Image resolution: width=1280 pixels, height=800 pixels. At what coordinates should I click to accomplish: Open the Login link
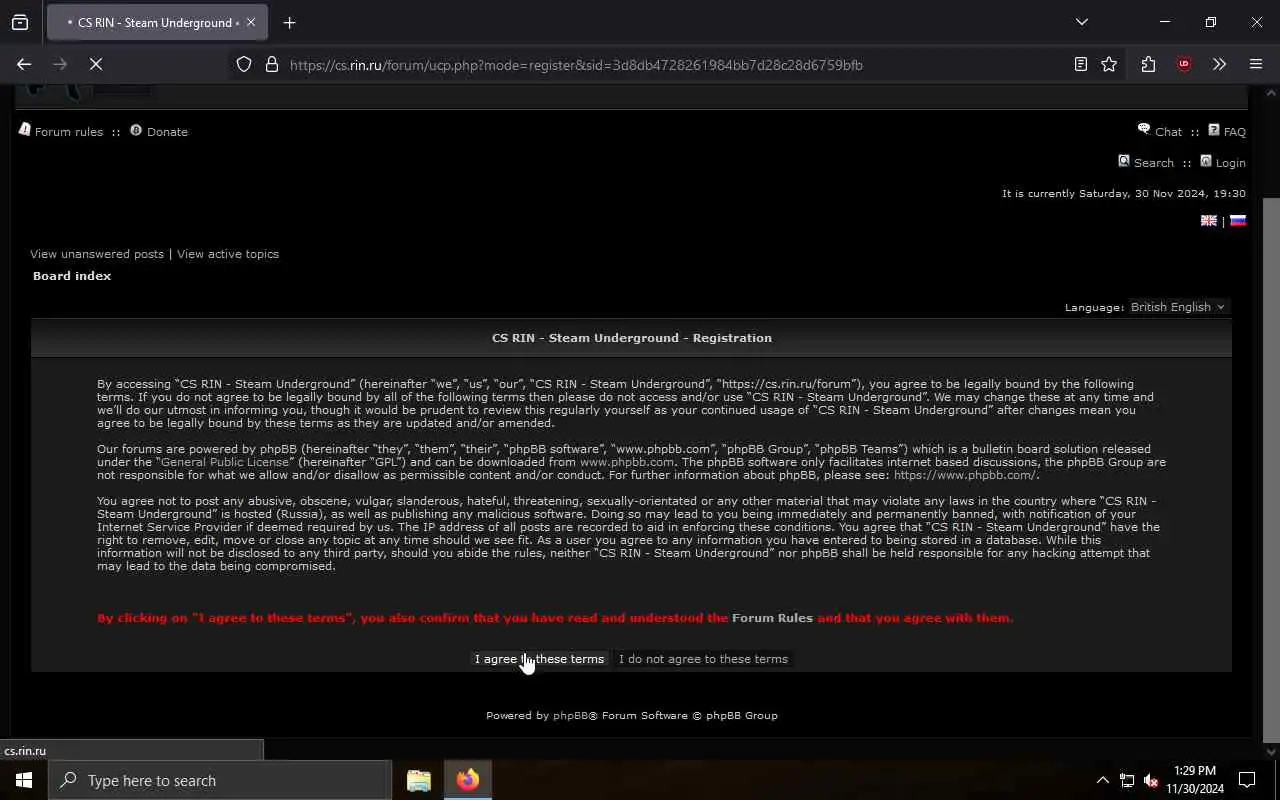(1231, 163)
